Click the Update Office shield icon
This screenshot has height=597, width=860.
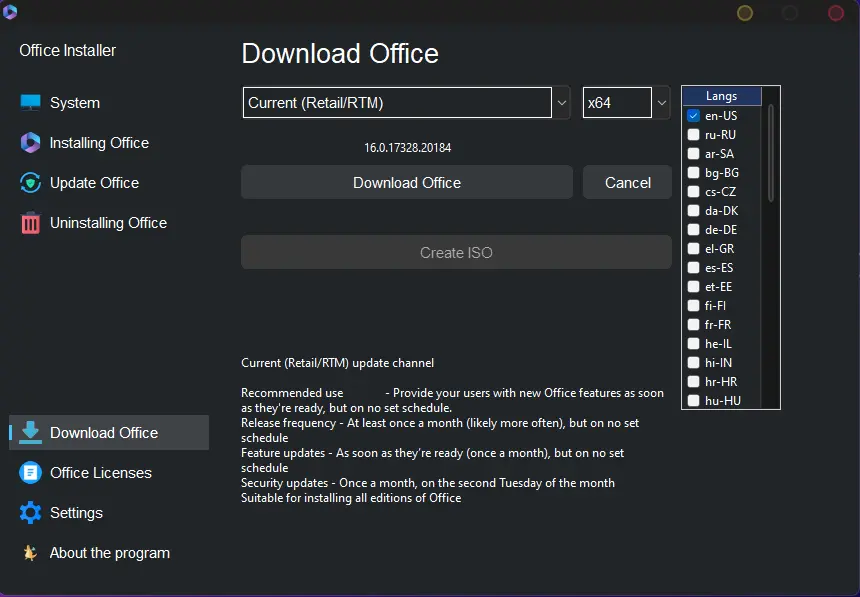30,183
